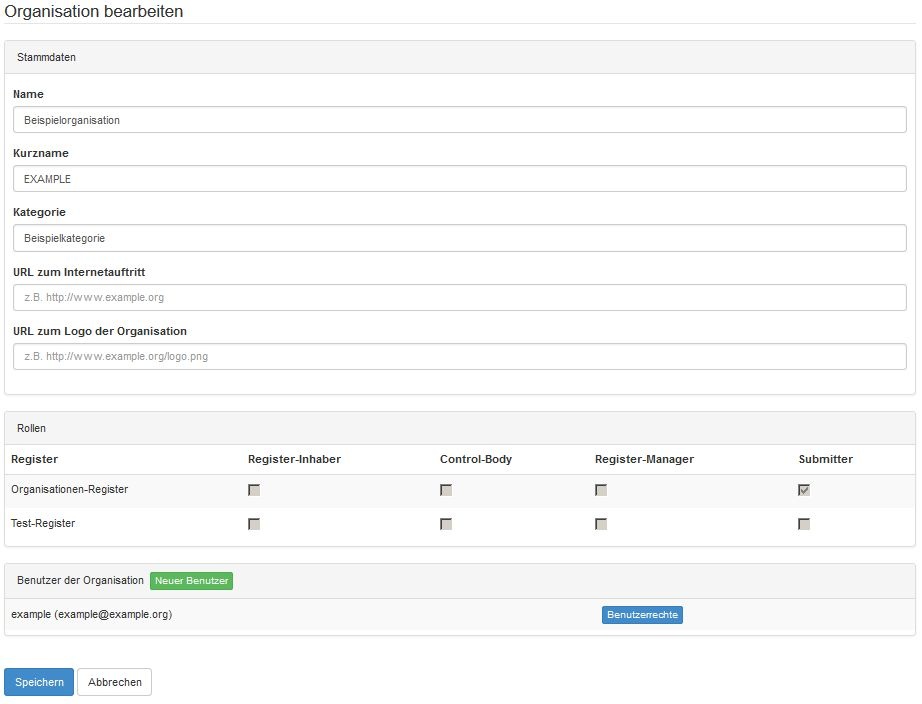The image size is (922, 704).
Task: Enable Submitter for Test-Register
Action: [x=804, y=524]
